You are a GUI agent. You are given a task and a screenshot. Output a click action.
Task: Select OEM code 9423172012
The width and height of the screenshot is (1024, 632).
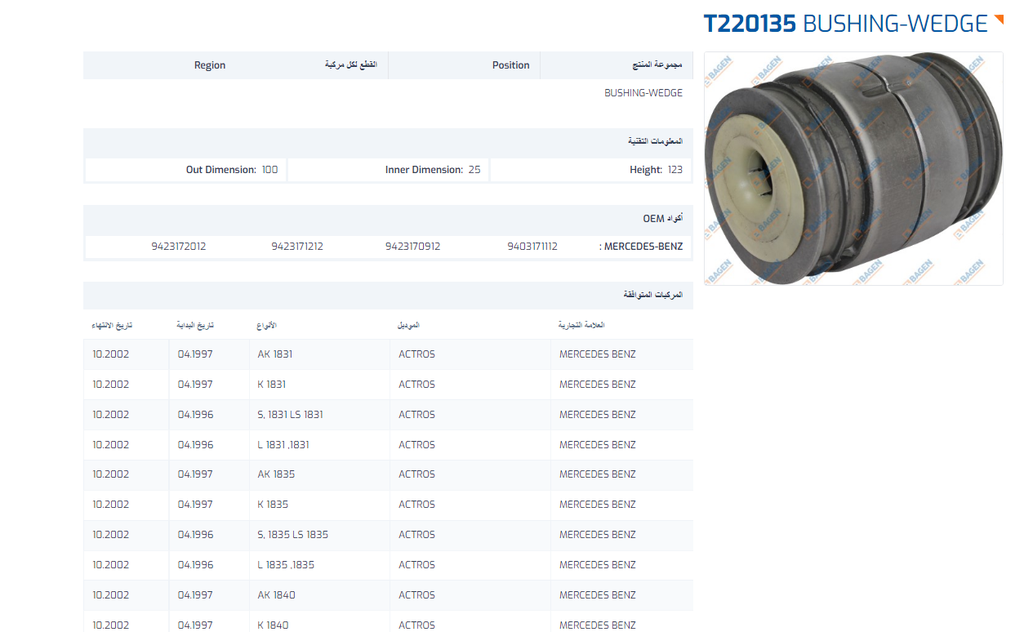(x=178, y=246)
